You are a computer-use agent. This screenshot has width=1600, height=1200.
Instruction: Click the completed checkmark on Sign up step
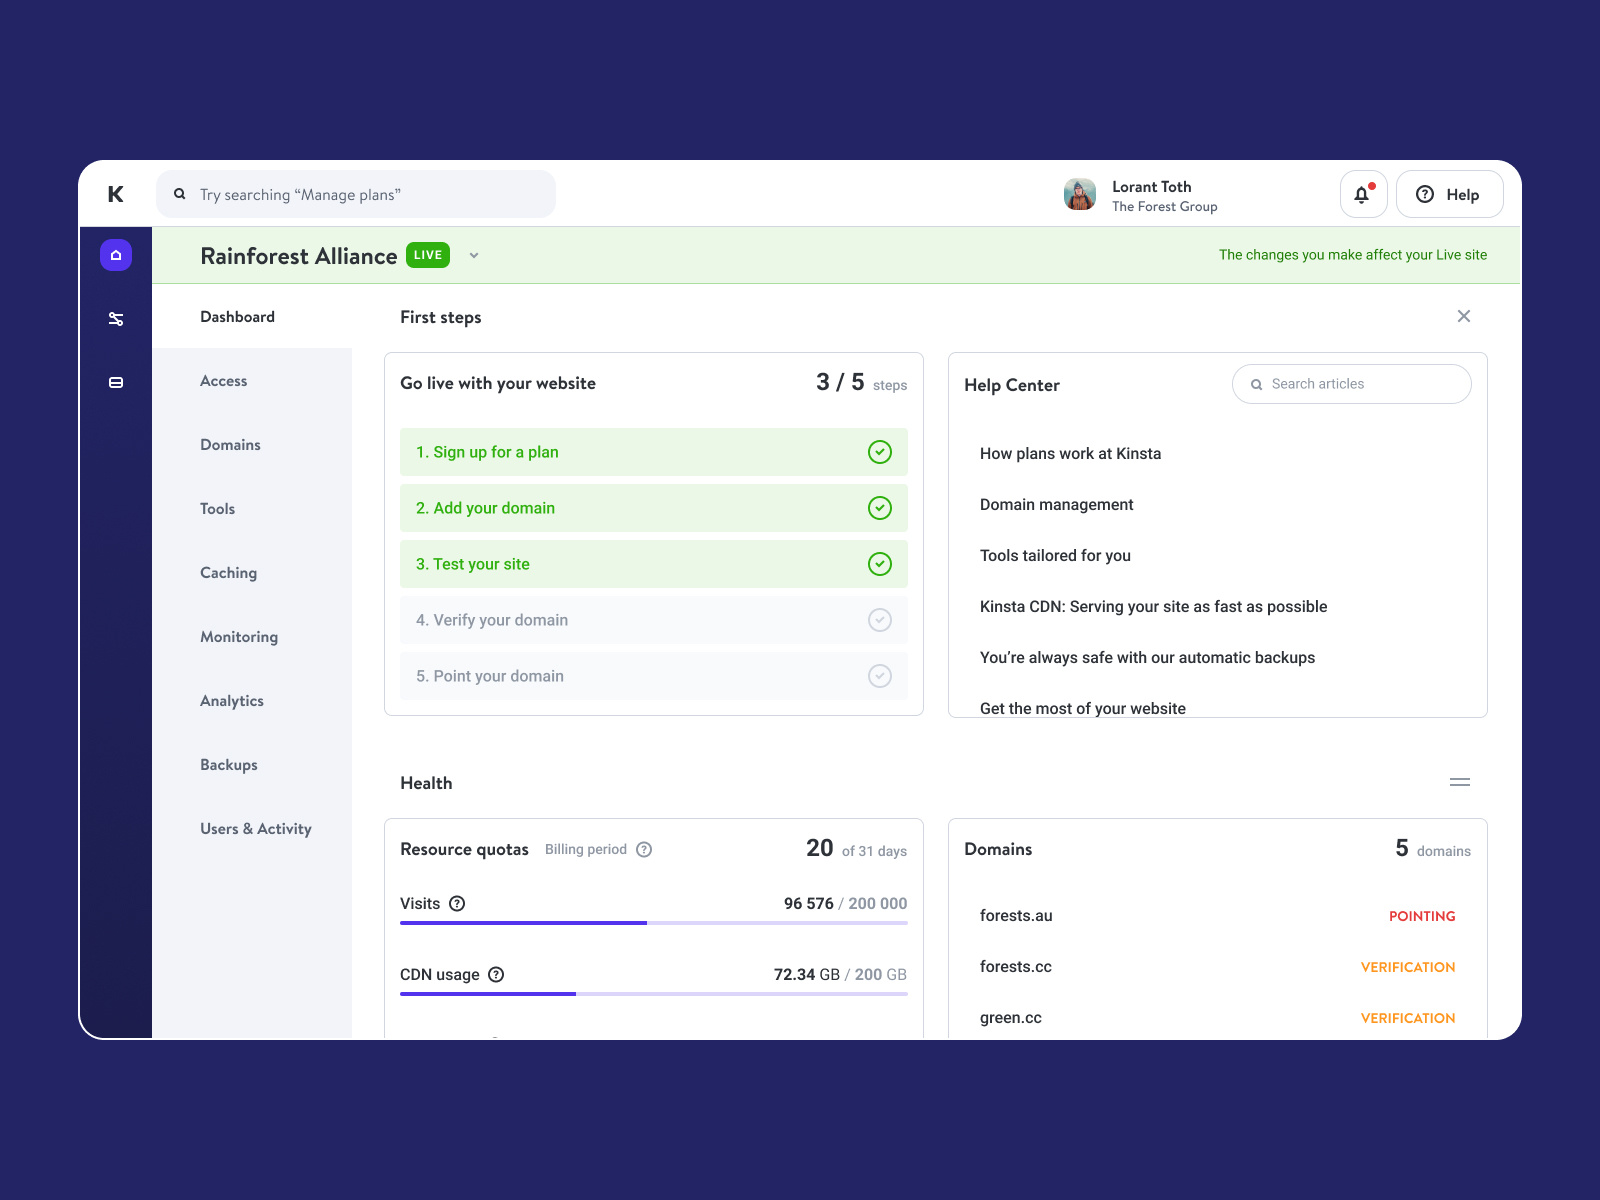point(880,452)
